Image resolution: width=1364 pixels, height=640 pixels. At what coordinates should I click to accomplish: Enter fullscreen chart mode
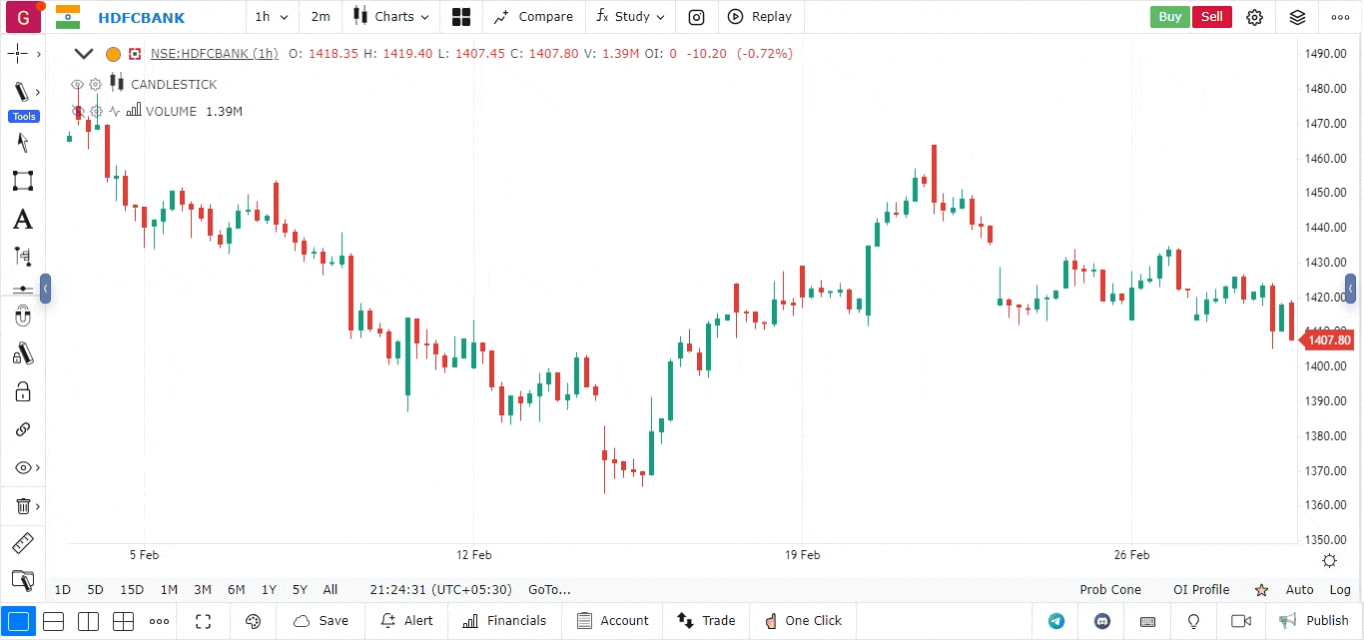click(x=204, y=621)
